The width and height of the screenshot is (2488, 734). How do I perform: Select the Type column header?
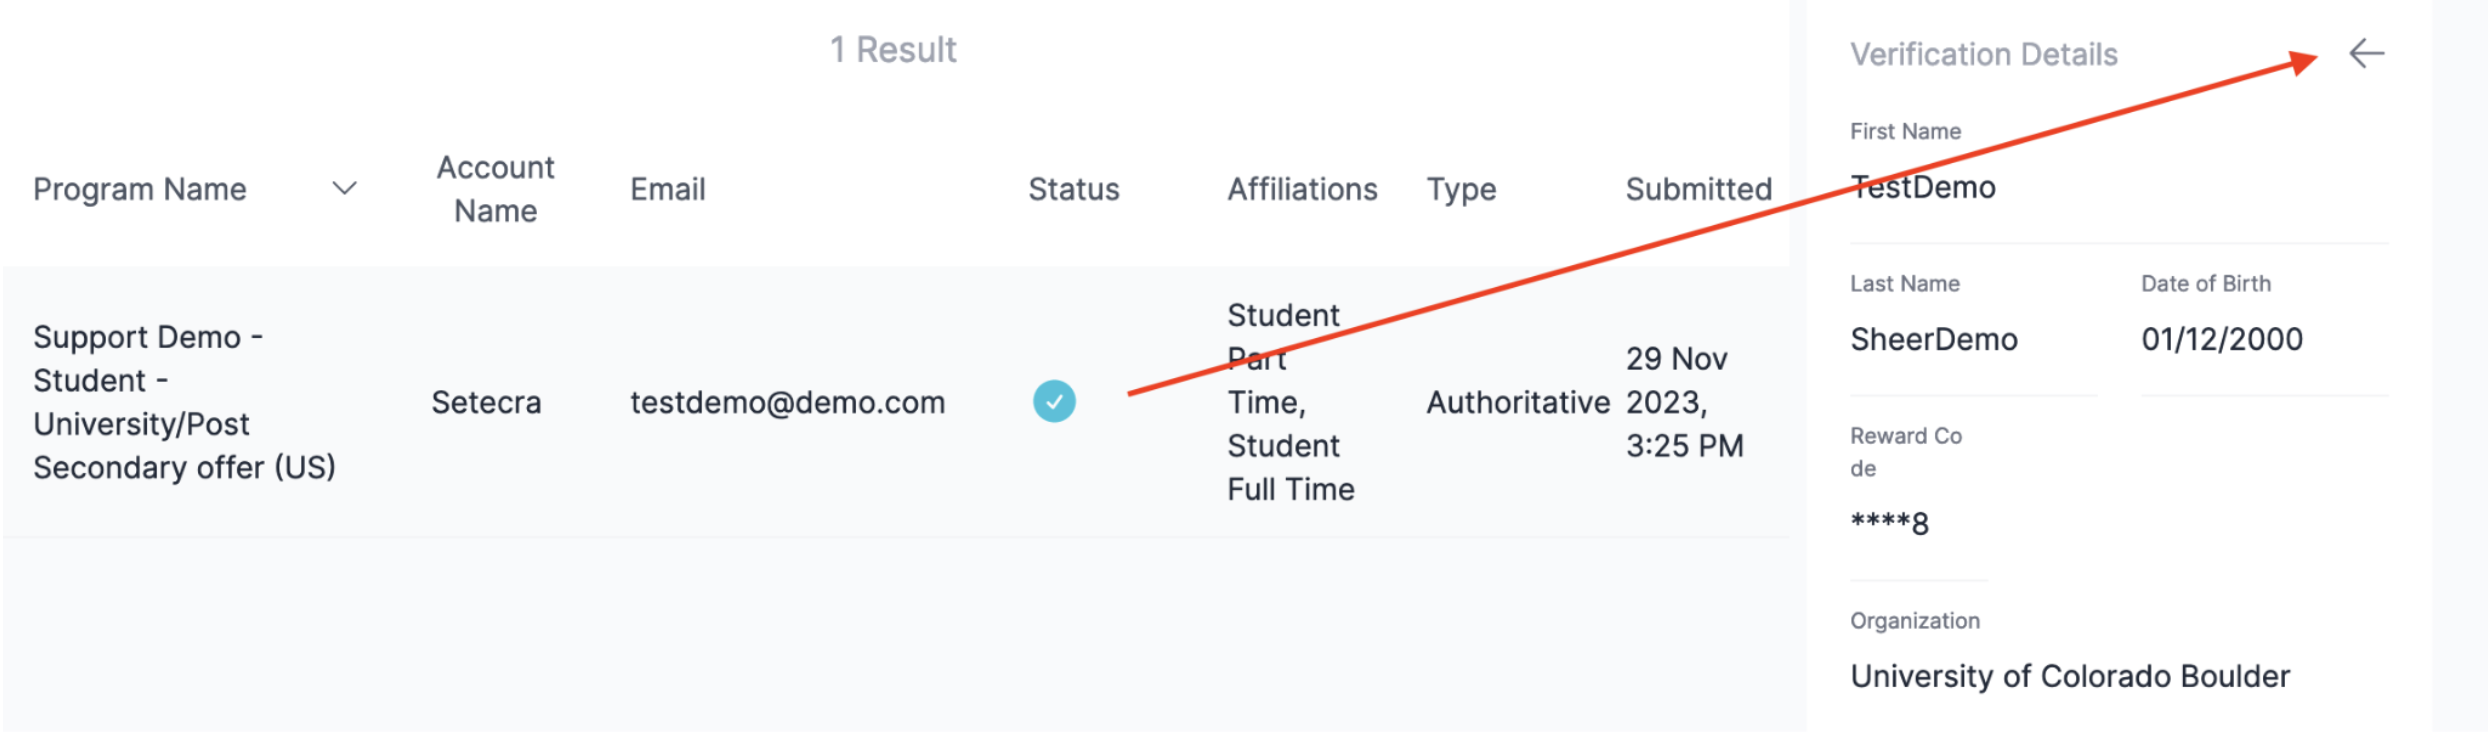tap(1461, 189)
